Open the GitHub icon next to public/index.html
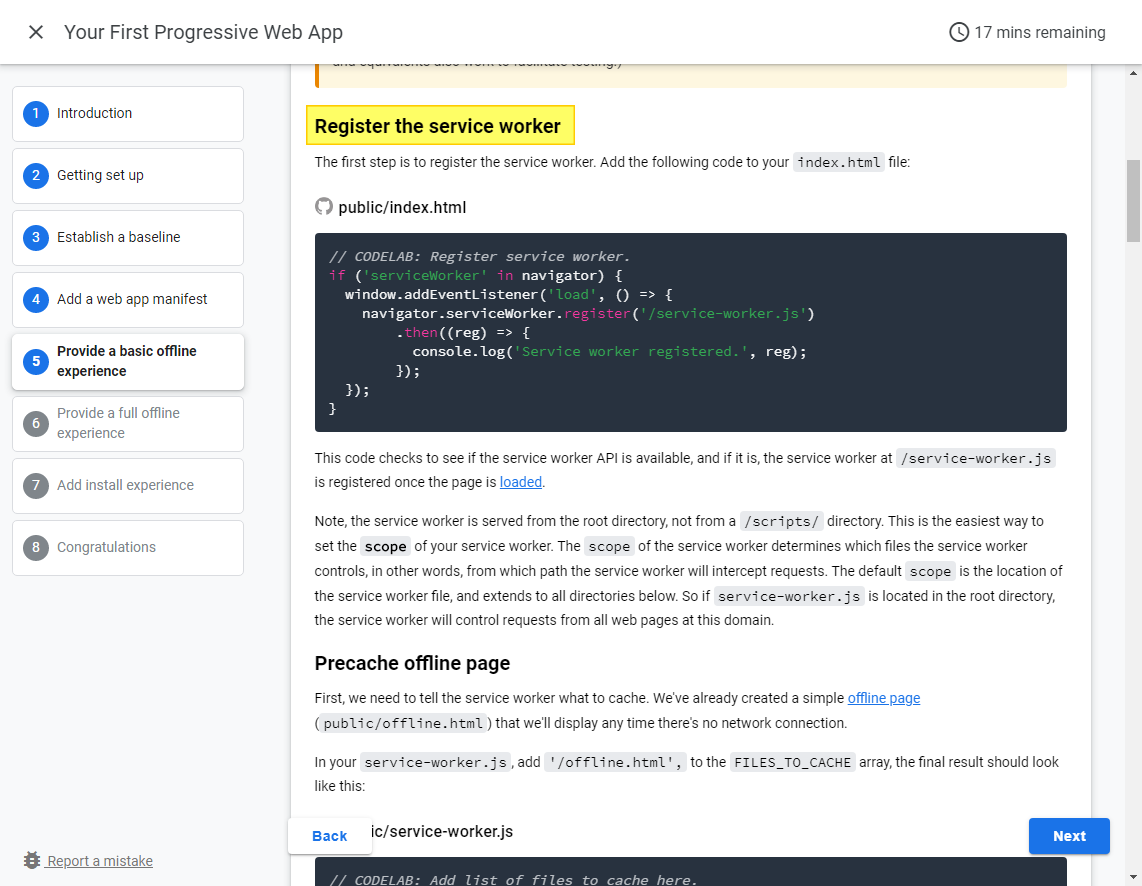This screenshot has width=1142, height=886. (323, 207)
